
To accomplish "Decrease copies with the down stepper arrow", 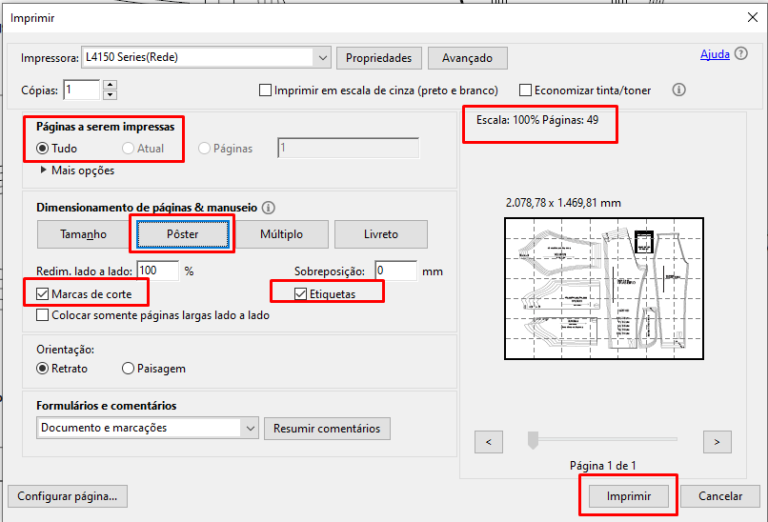I will [110, 95].
